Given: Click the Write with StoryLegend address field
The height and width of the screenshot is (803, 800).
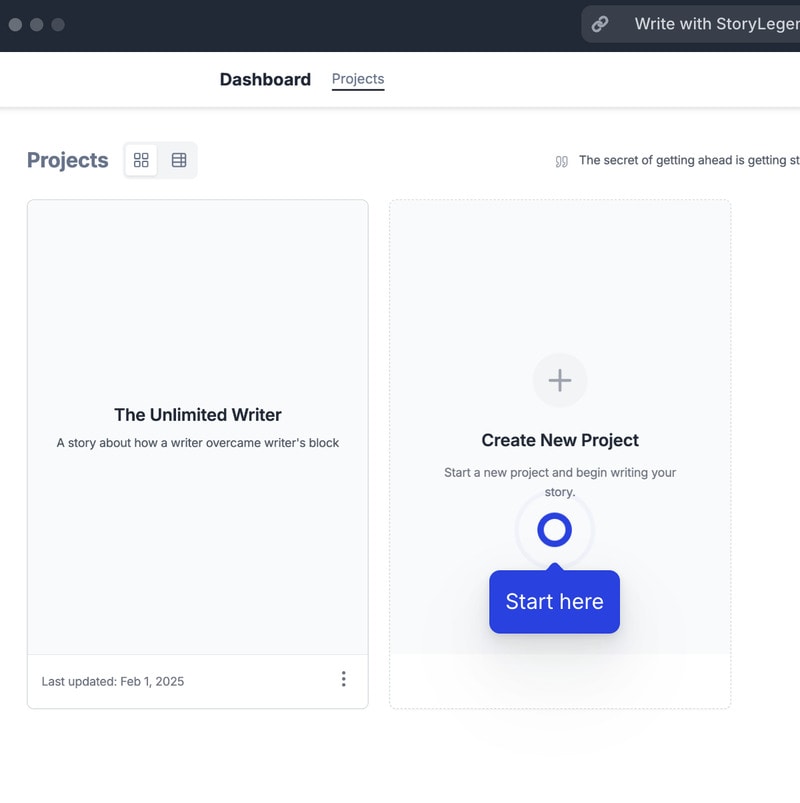Looking at the screenshot, I should click(x=715, y=24).
